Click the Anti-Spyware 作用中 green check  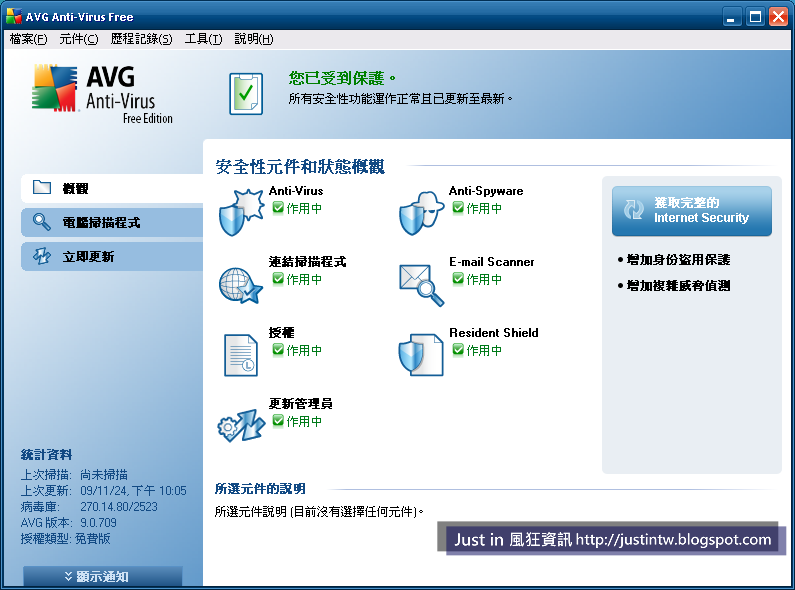pyautogui.click(x=458, y=207)
